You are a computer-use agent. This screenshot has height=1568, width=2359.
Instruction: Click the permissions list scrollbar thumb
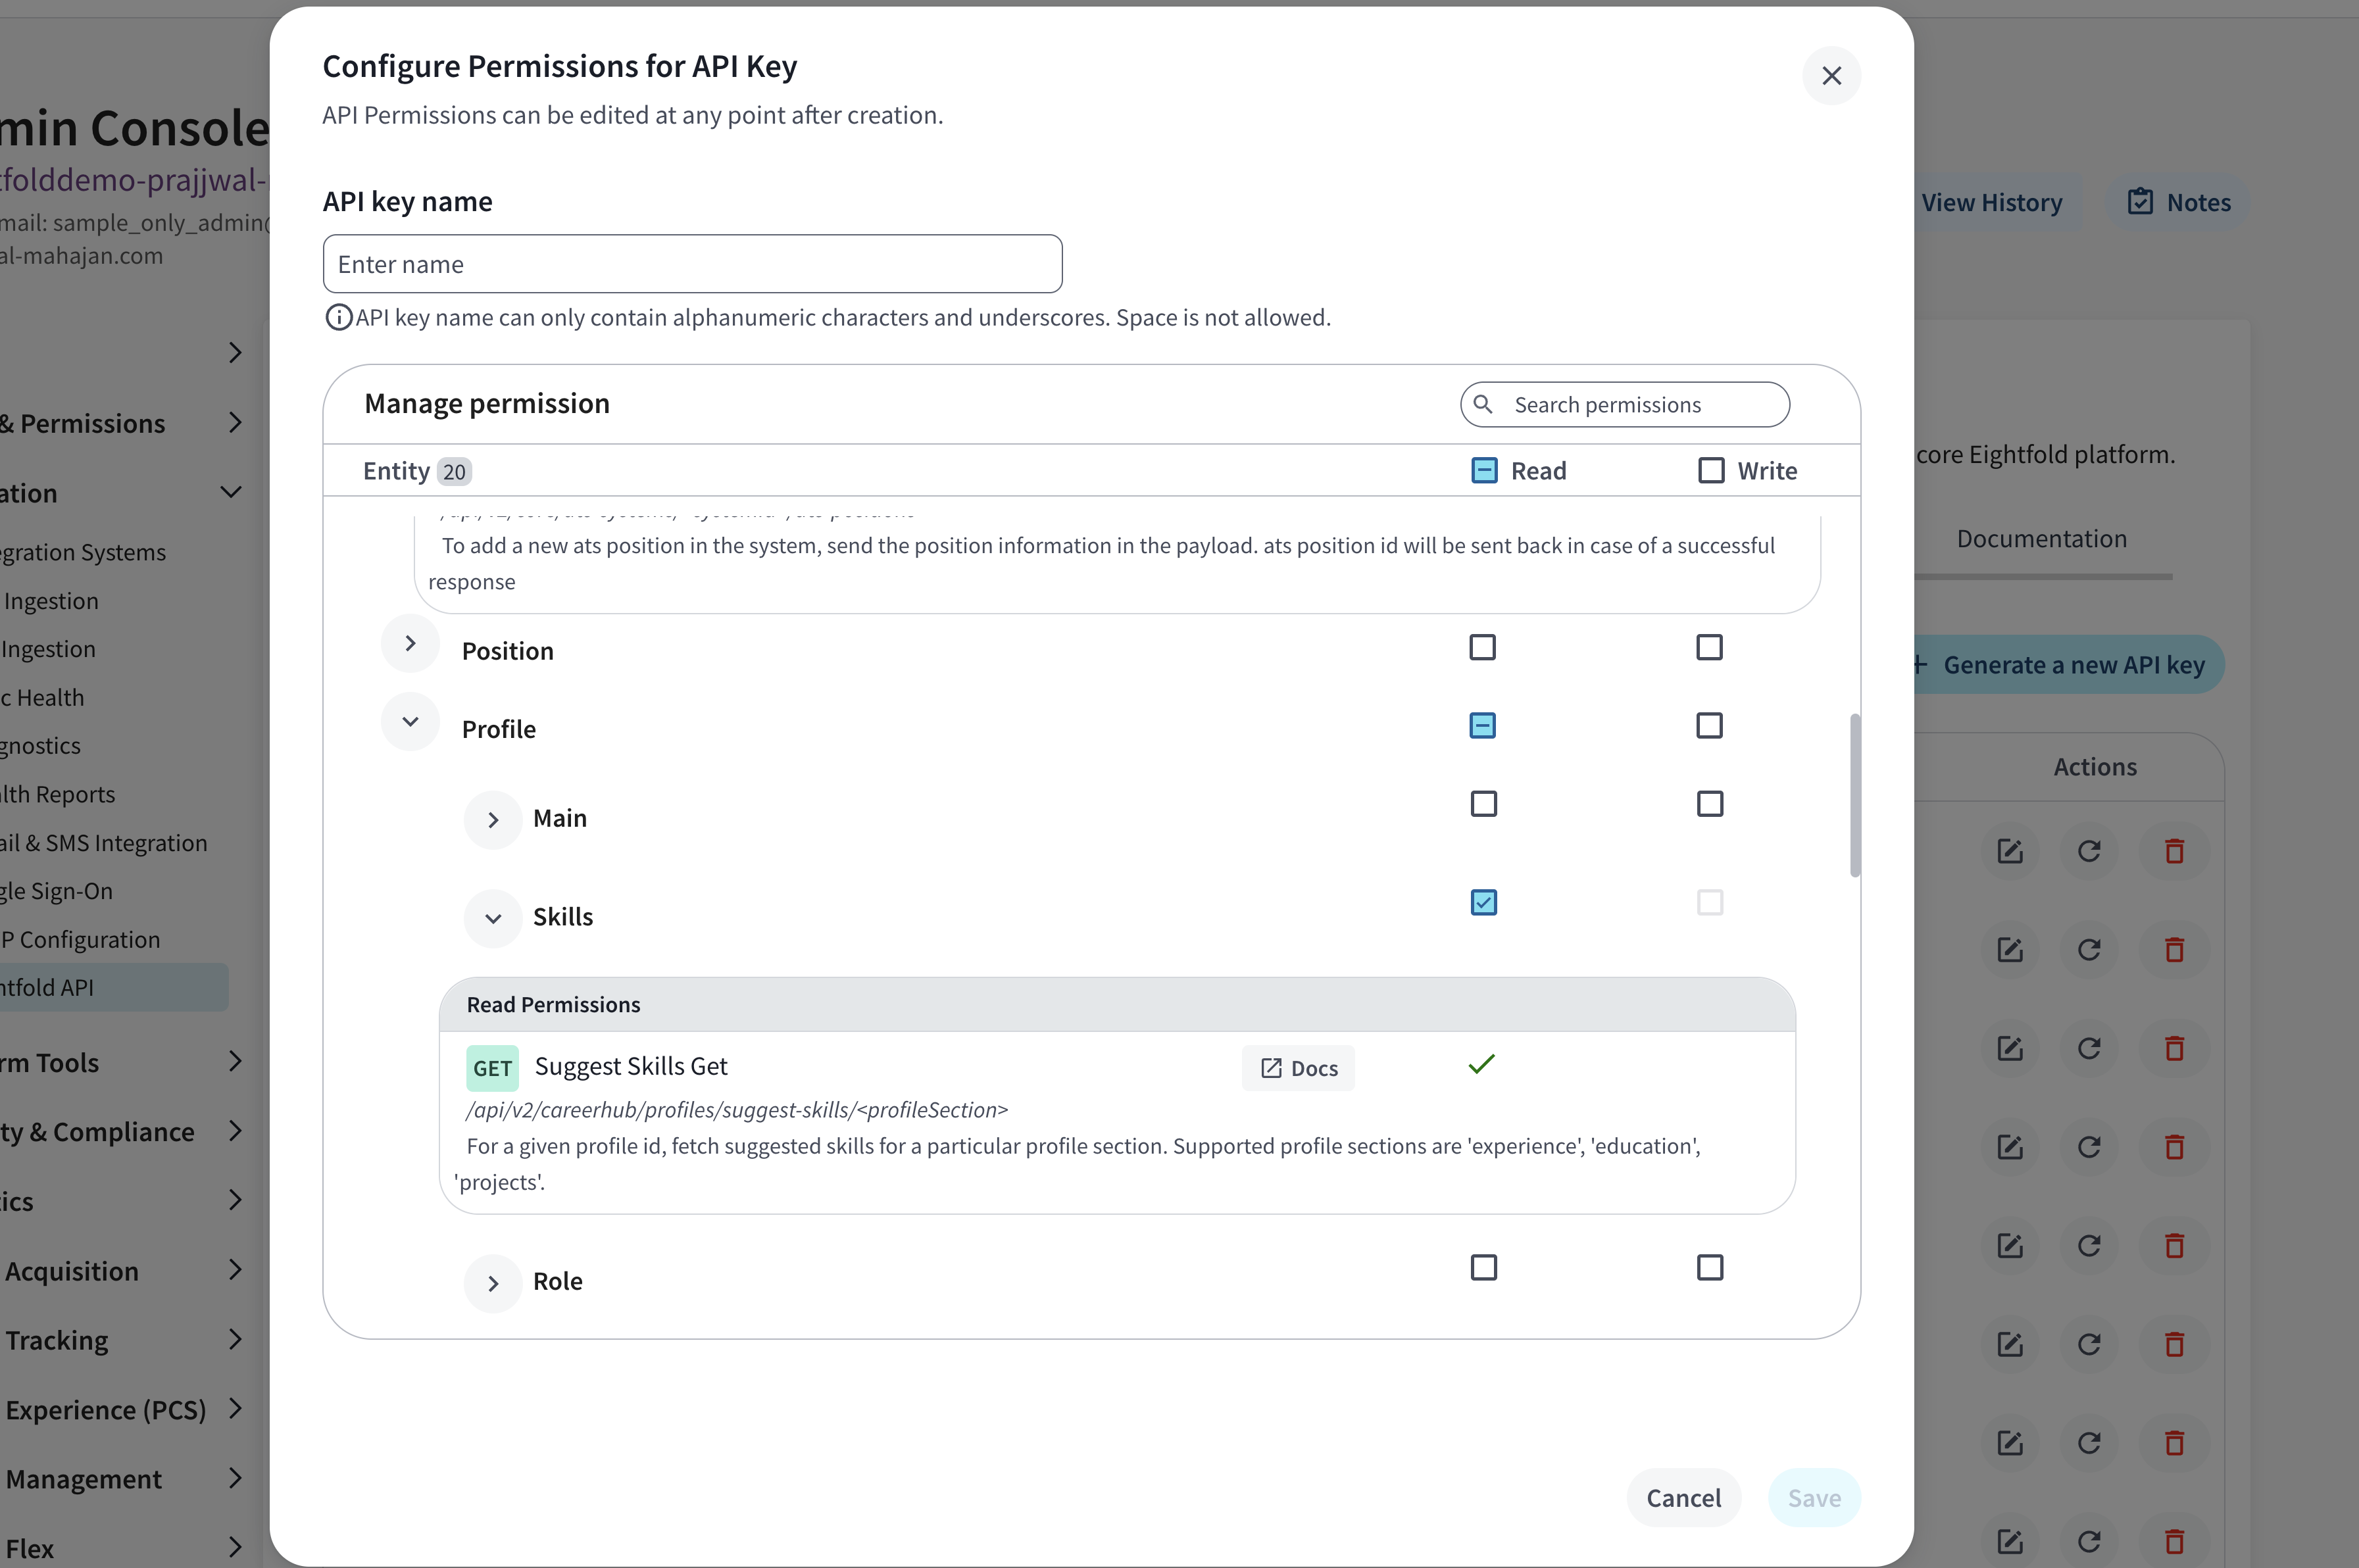(x=1855, y=795)
